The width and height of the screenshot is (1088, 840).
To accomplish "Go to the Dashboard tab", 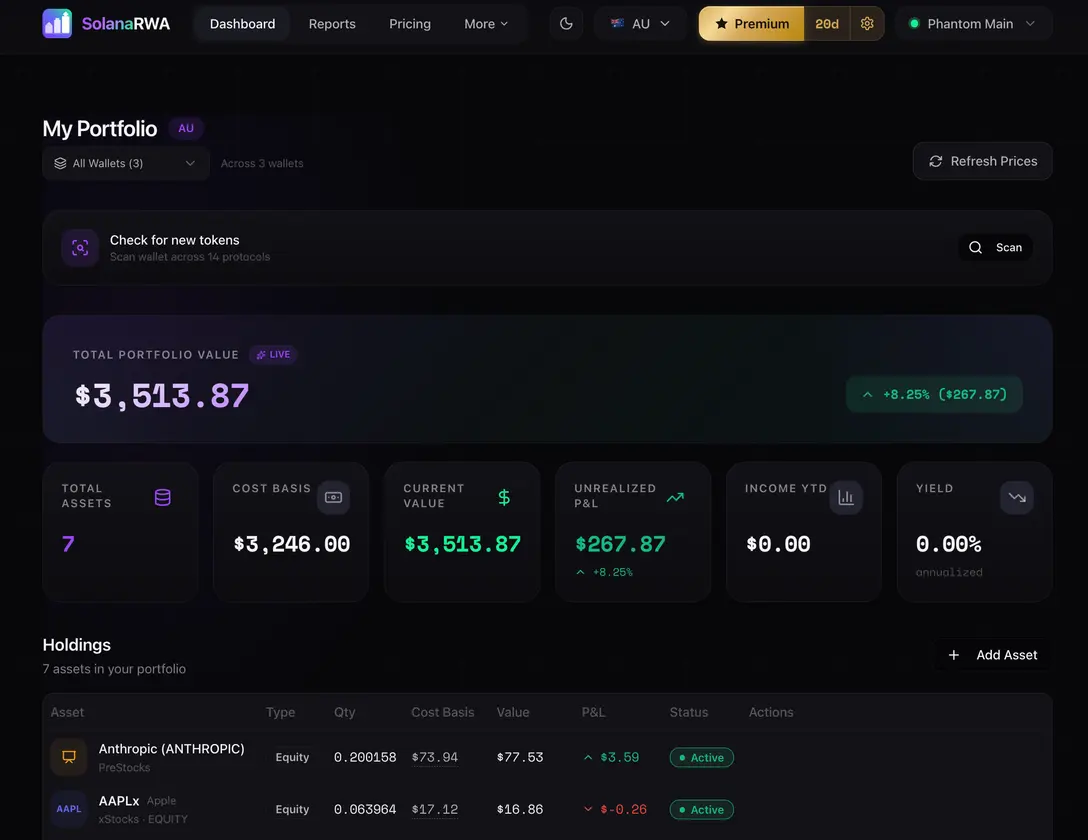I will pos(242,24).
